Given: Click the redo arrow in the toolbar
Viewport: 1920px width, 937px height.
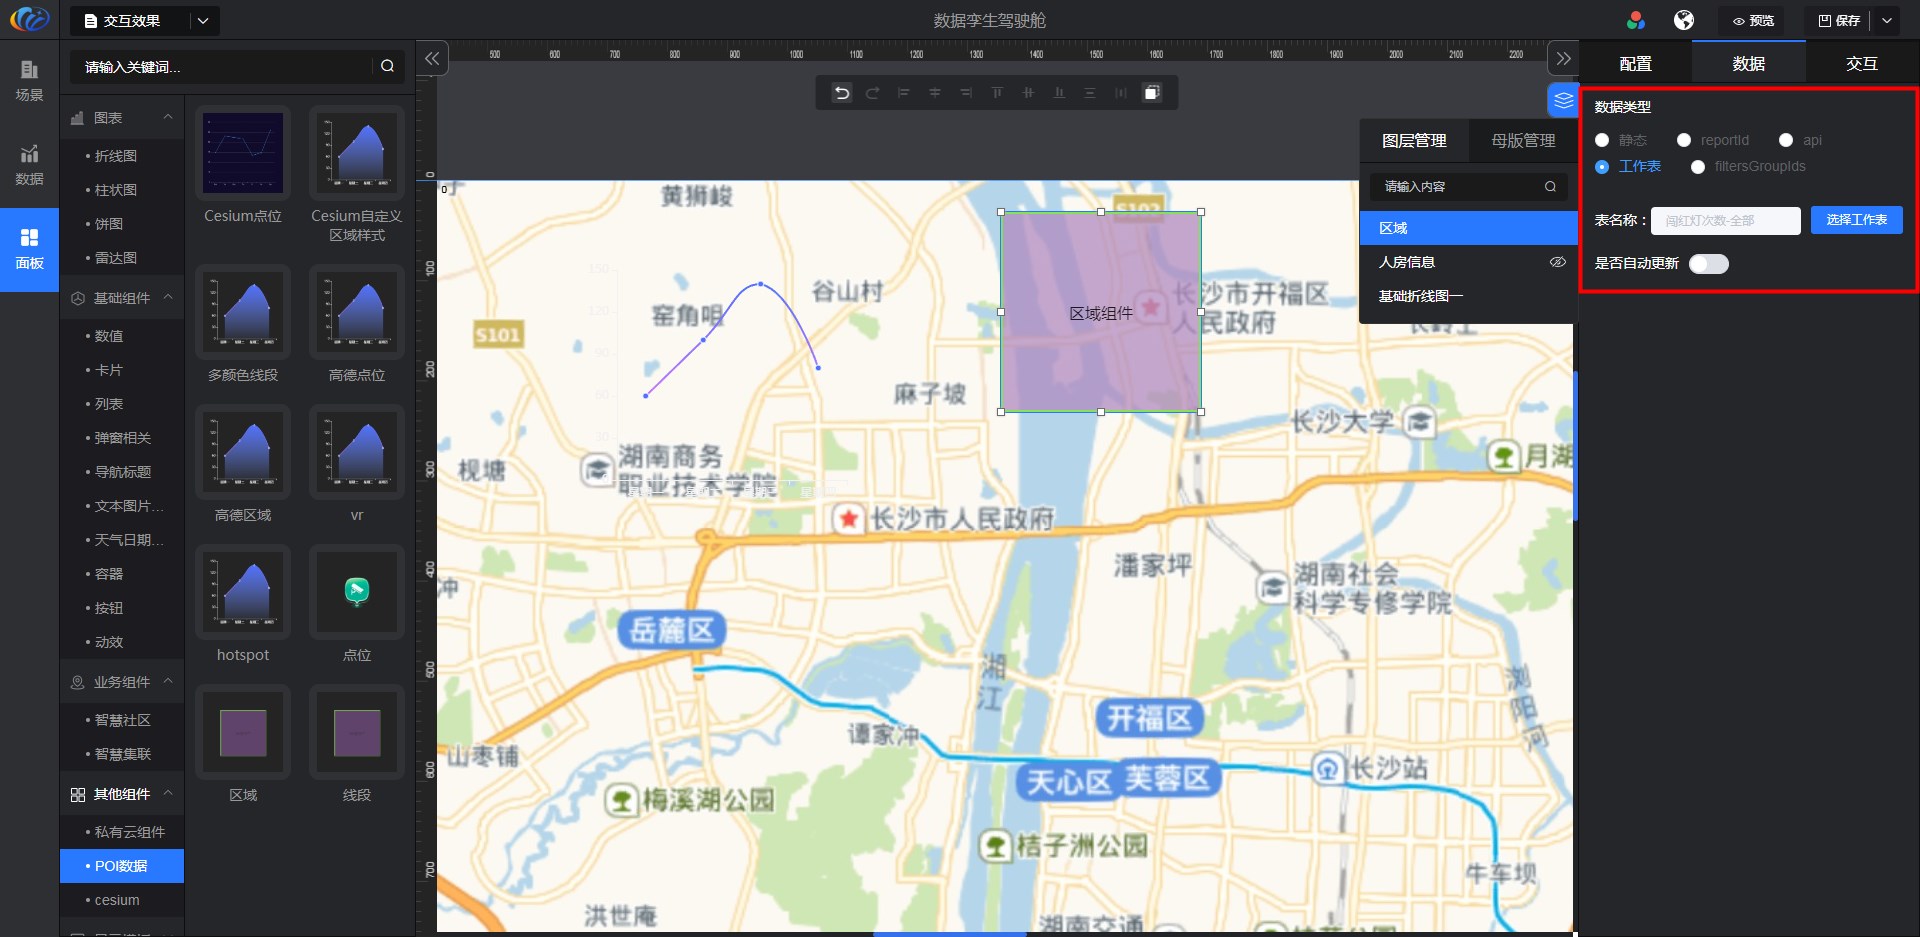Looking at the screenshot, I should [872, 93].
